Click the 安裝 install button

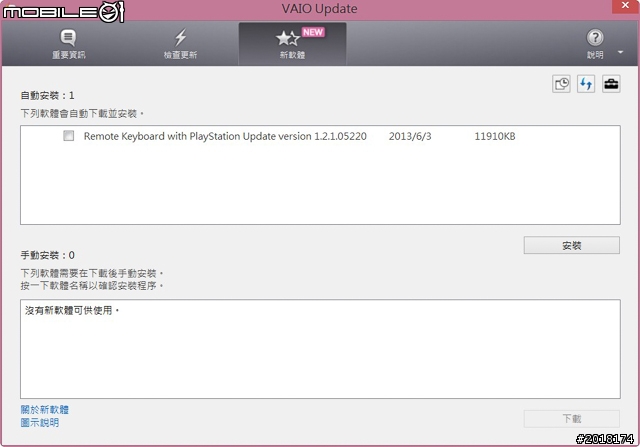pos(571,245)
